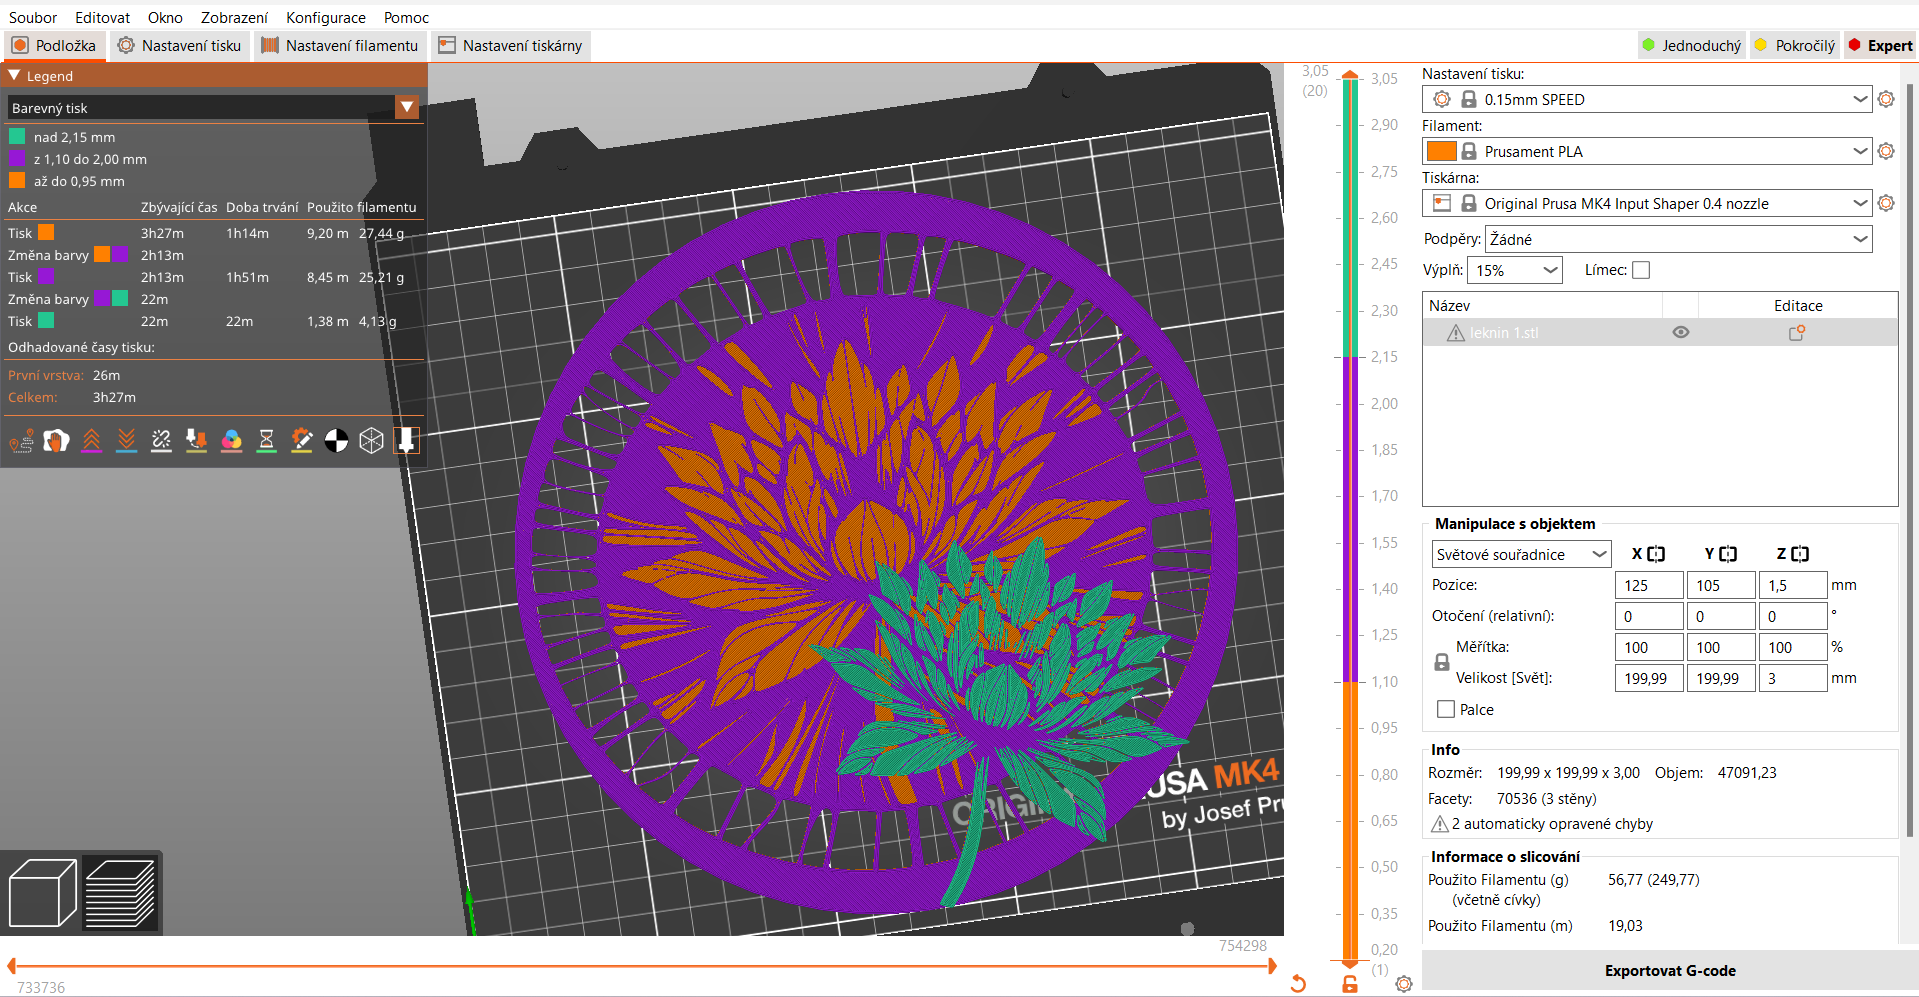The width and height of the screenshot is (1919, 997).
Task: Open vertical slider settings cog icon
Action: [x=1404, y=984]
